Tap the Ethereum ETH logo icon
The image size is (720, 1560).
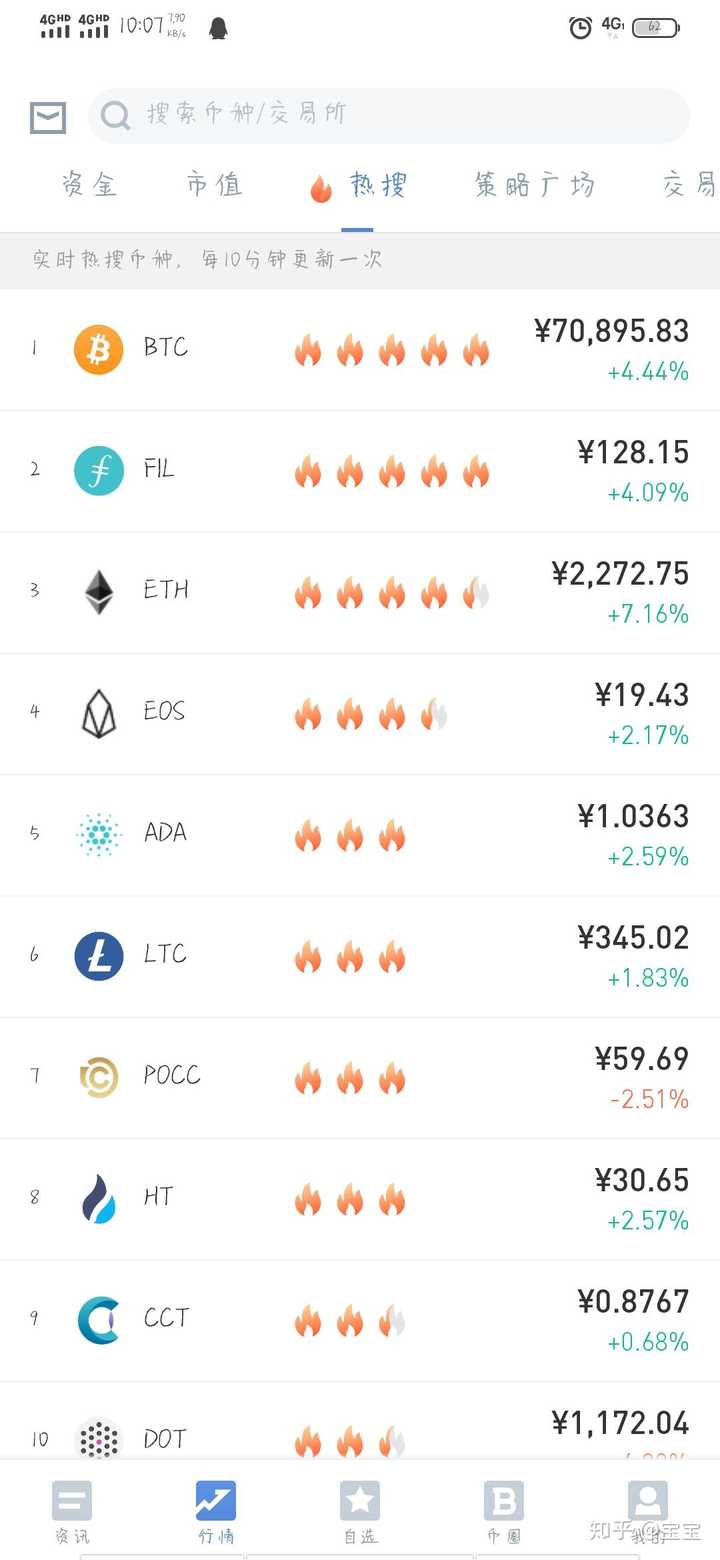tap(99, 592)
